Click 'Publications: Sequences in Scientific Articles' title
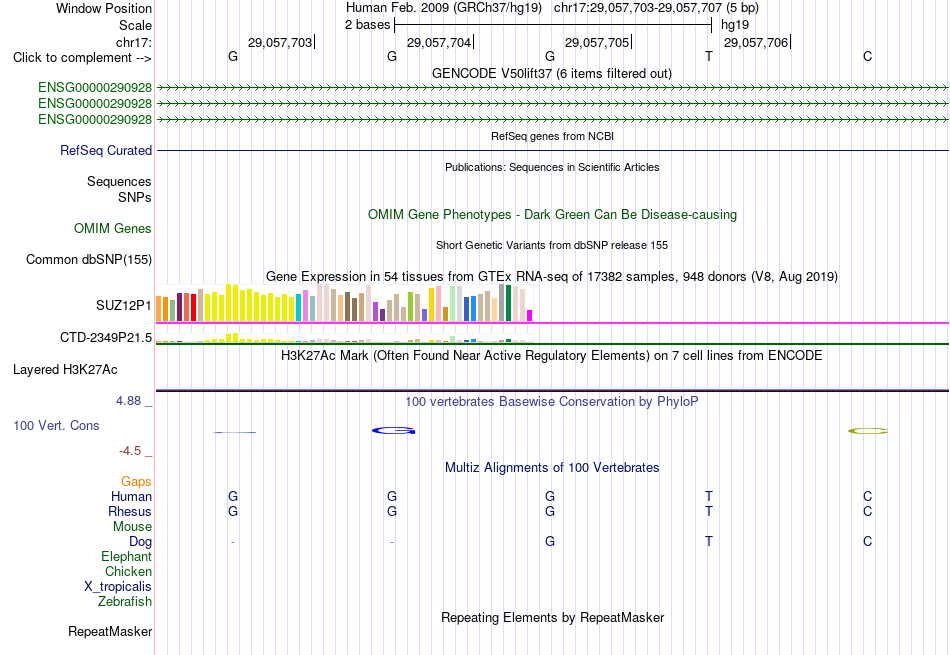This screenshot has height=655, width=950. click(x=552, y=167)
